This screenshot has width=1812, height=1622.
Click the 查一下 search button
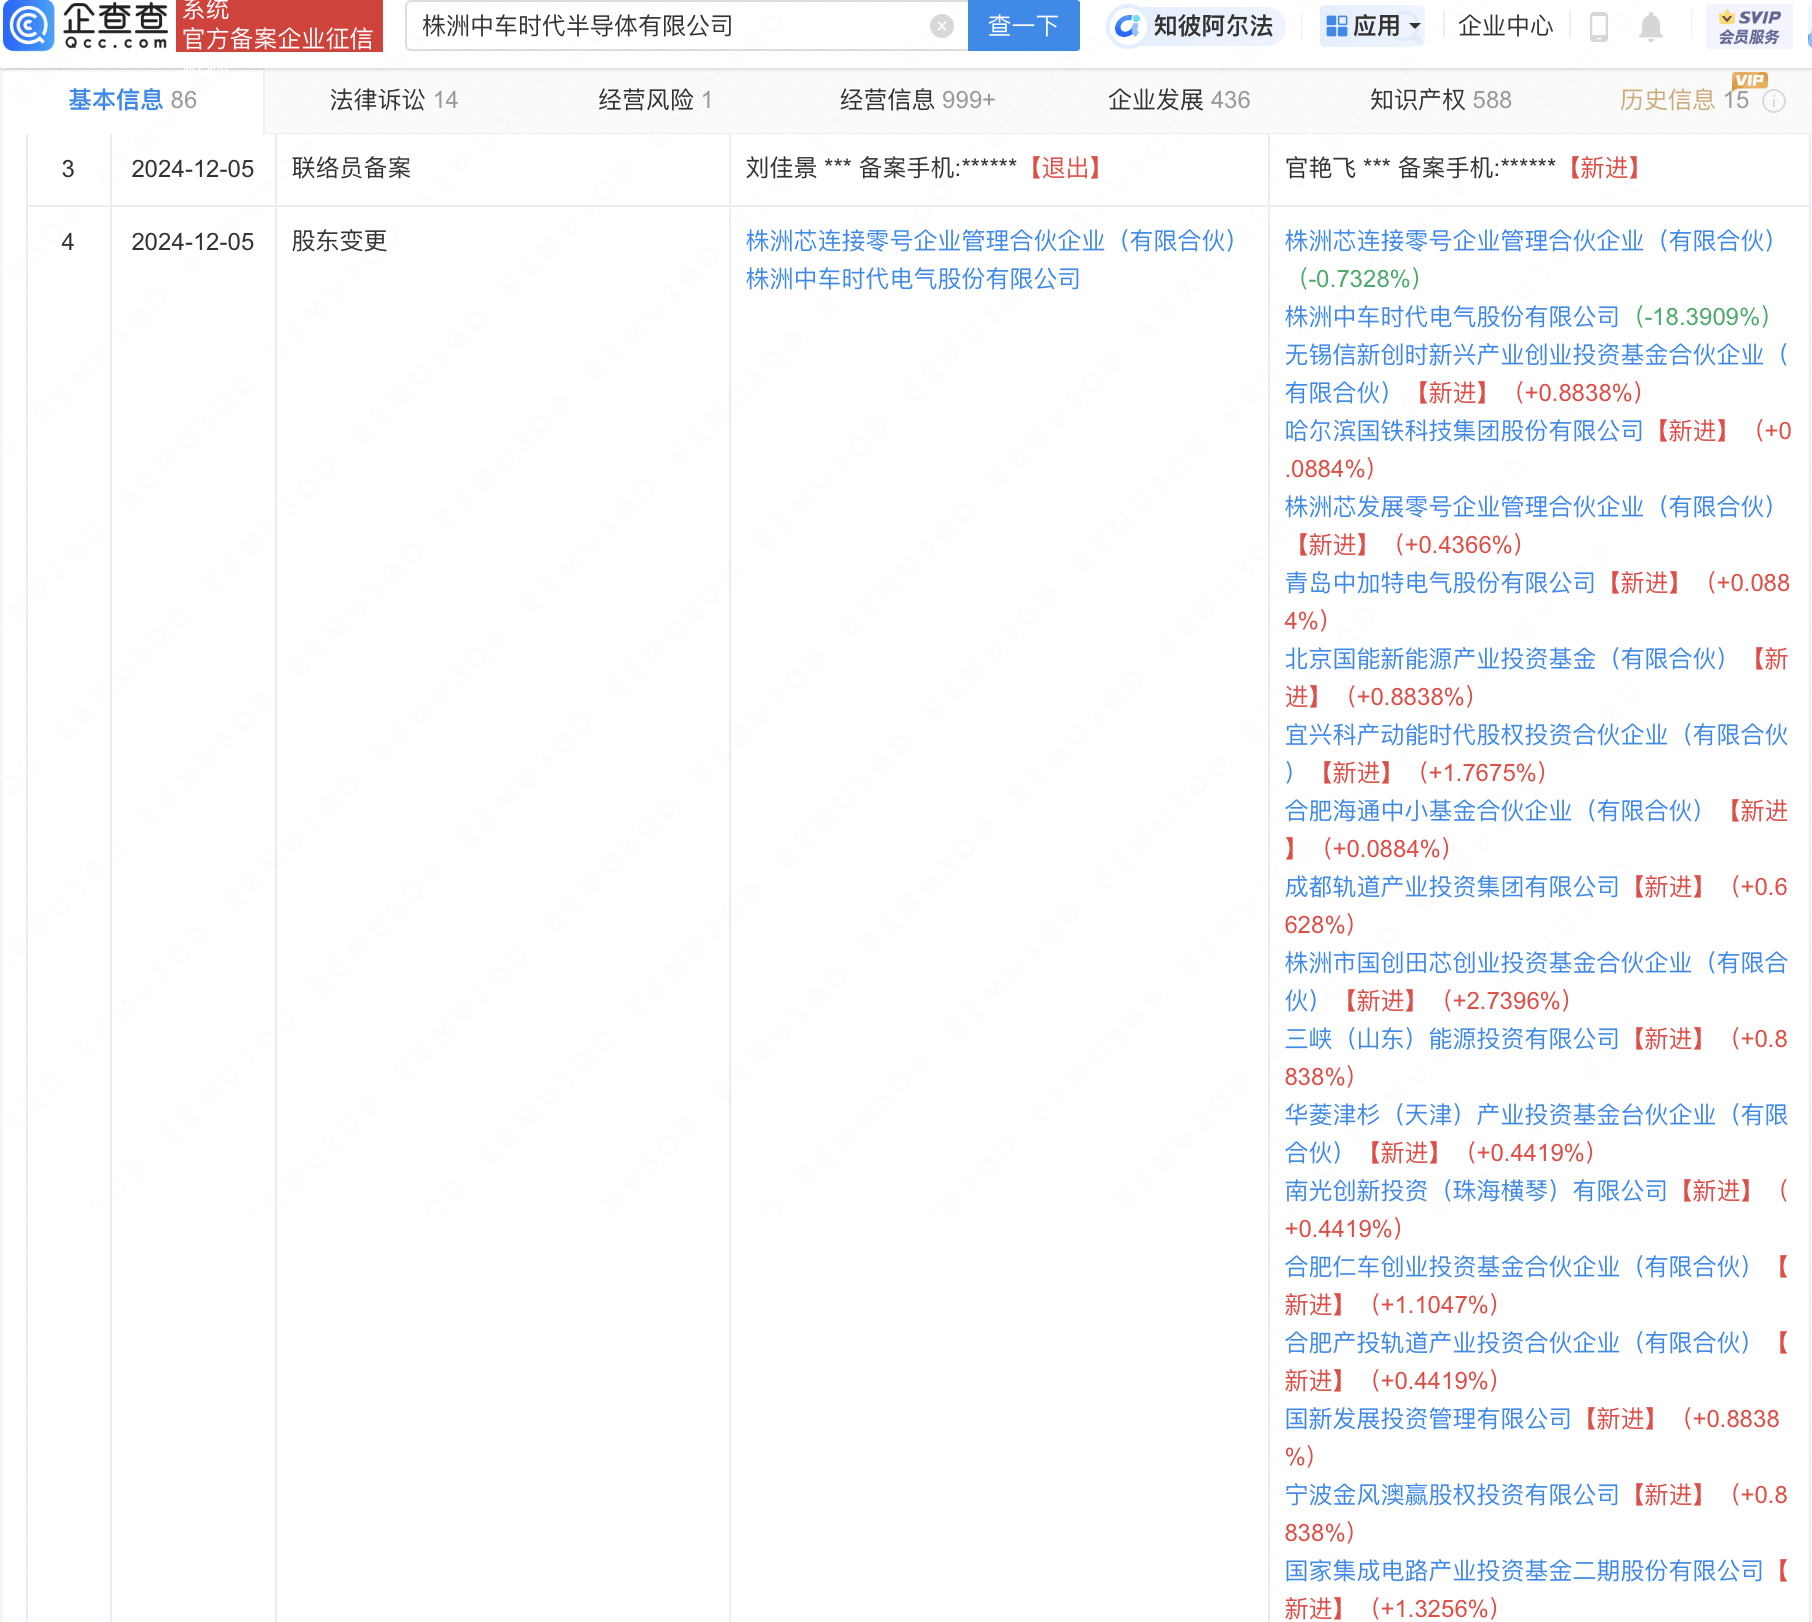[1023, 26]
